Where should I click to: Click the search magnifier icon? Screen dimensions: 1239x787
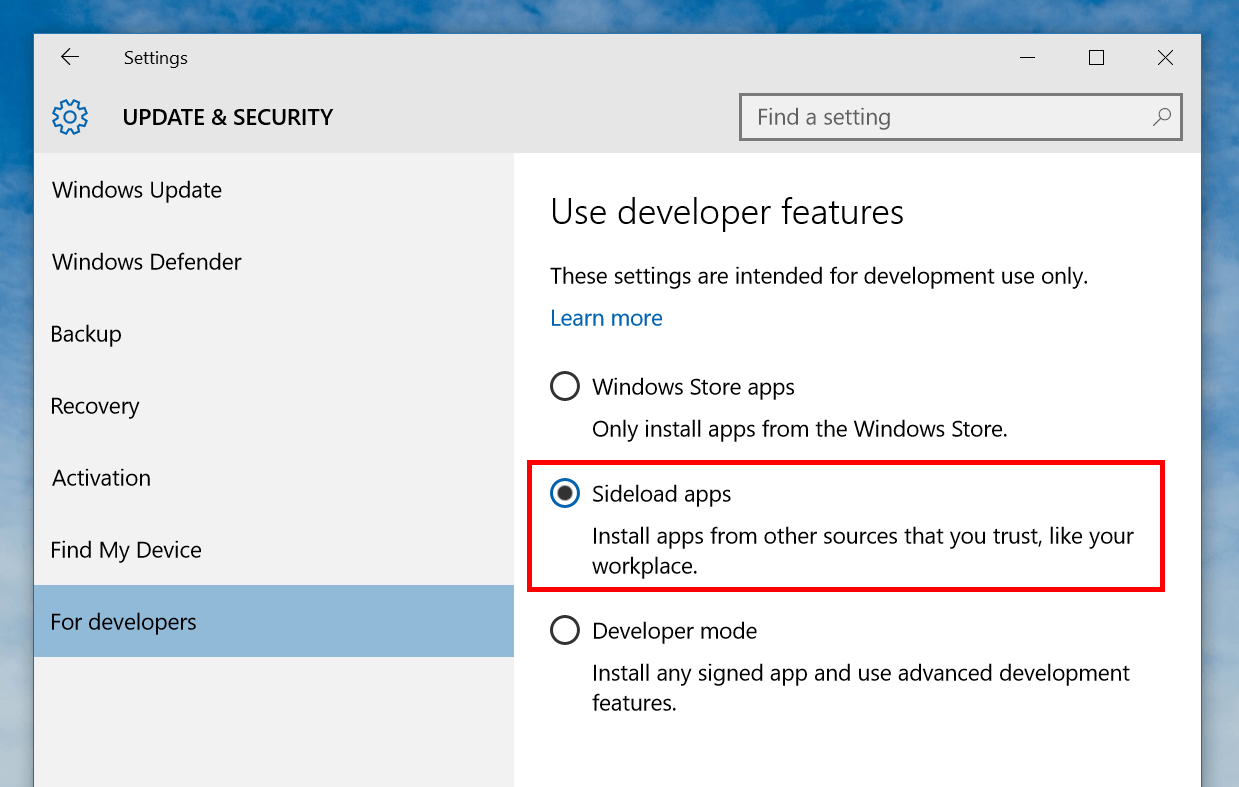[1161, 117]
